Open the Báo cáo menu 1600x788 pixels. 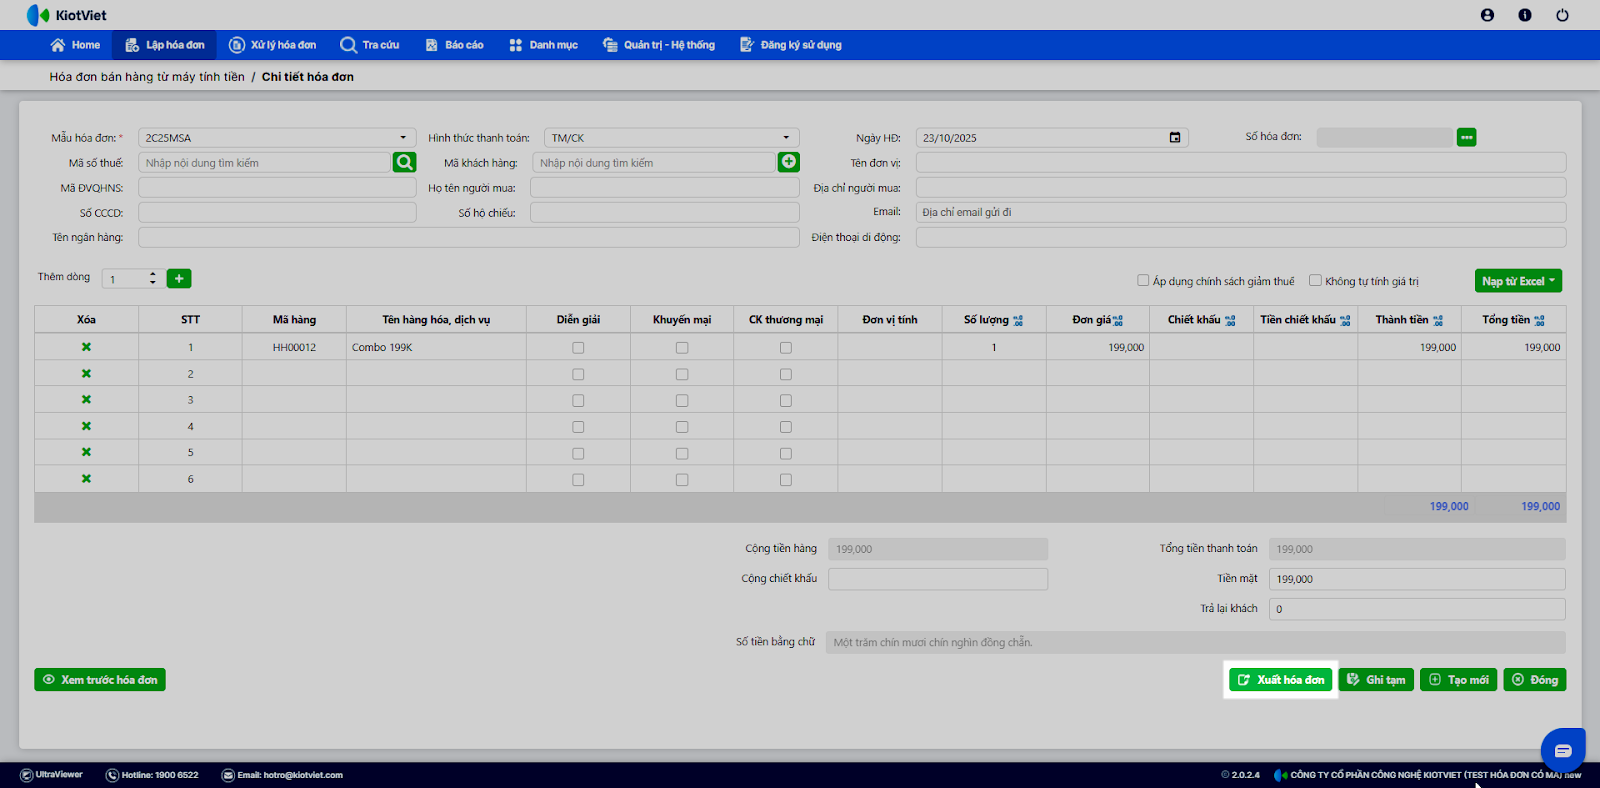[455, 45]
